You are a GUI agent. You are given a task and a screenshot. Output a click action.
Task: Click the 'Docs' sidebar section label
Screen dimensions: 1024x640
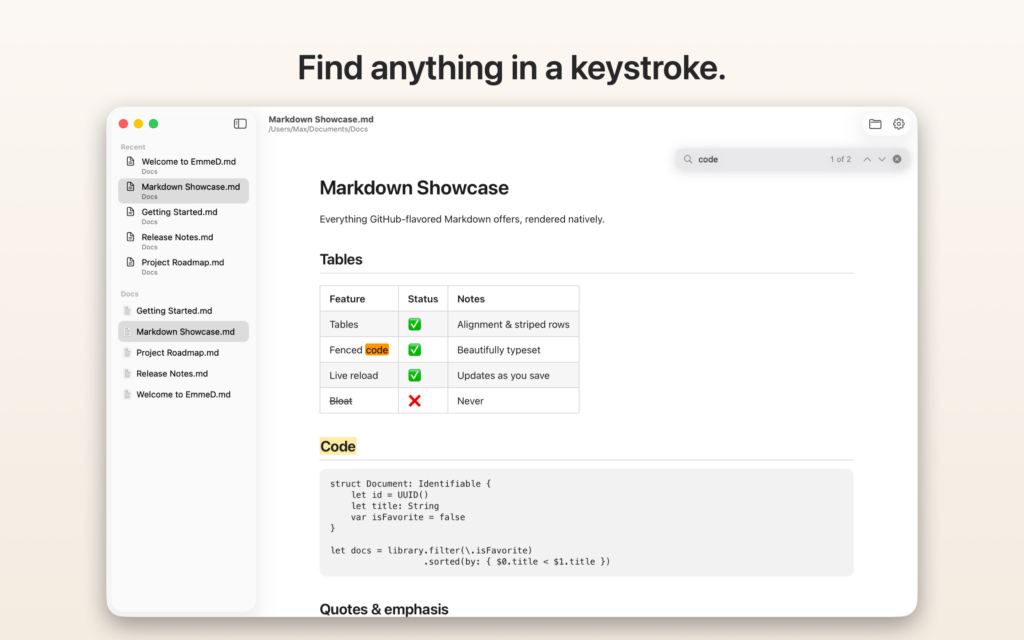pyautogui.click(x=129, y=294)
